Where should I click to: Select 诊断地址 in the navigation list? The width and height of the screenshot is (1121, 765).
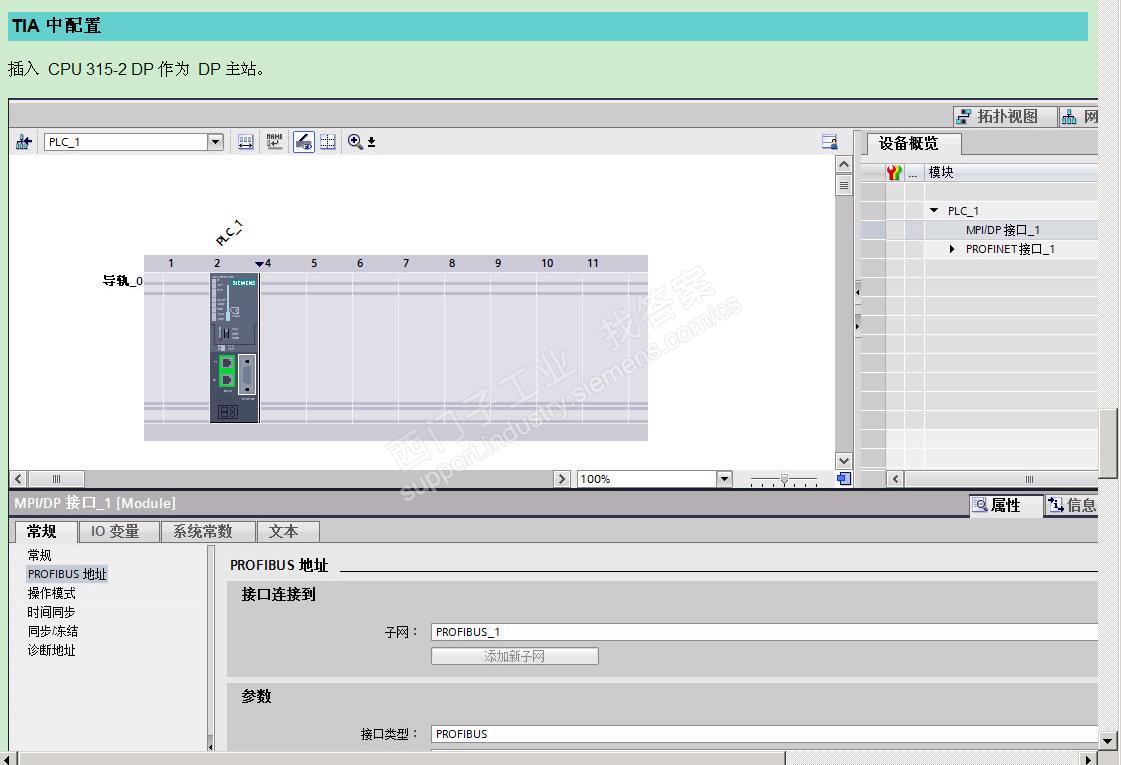coord(51,650)
